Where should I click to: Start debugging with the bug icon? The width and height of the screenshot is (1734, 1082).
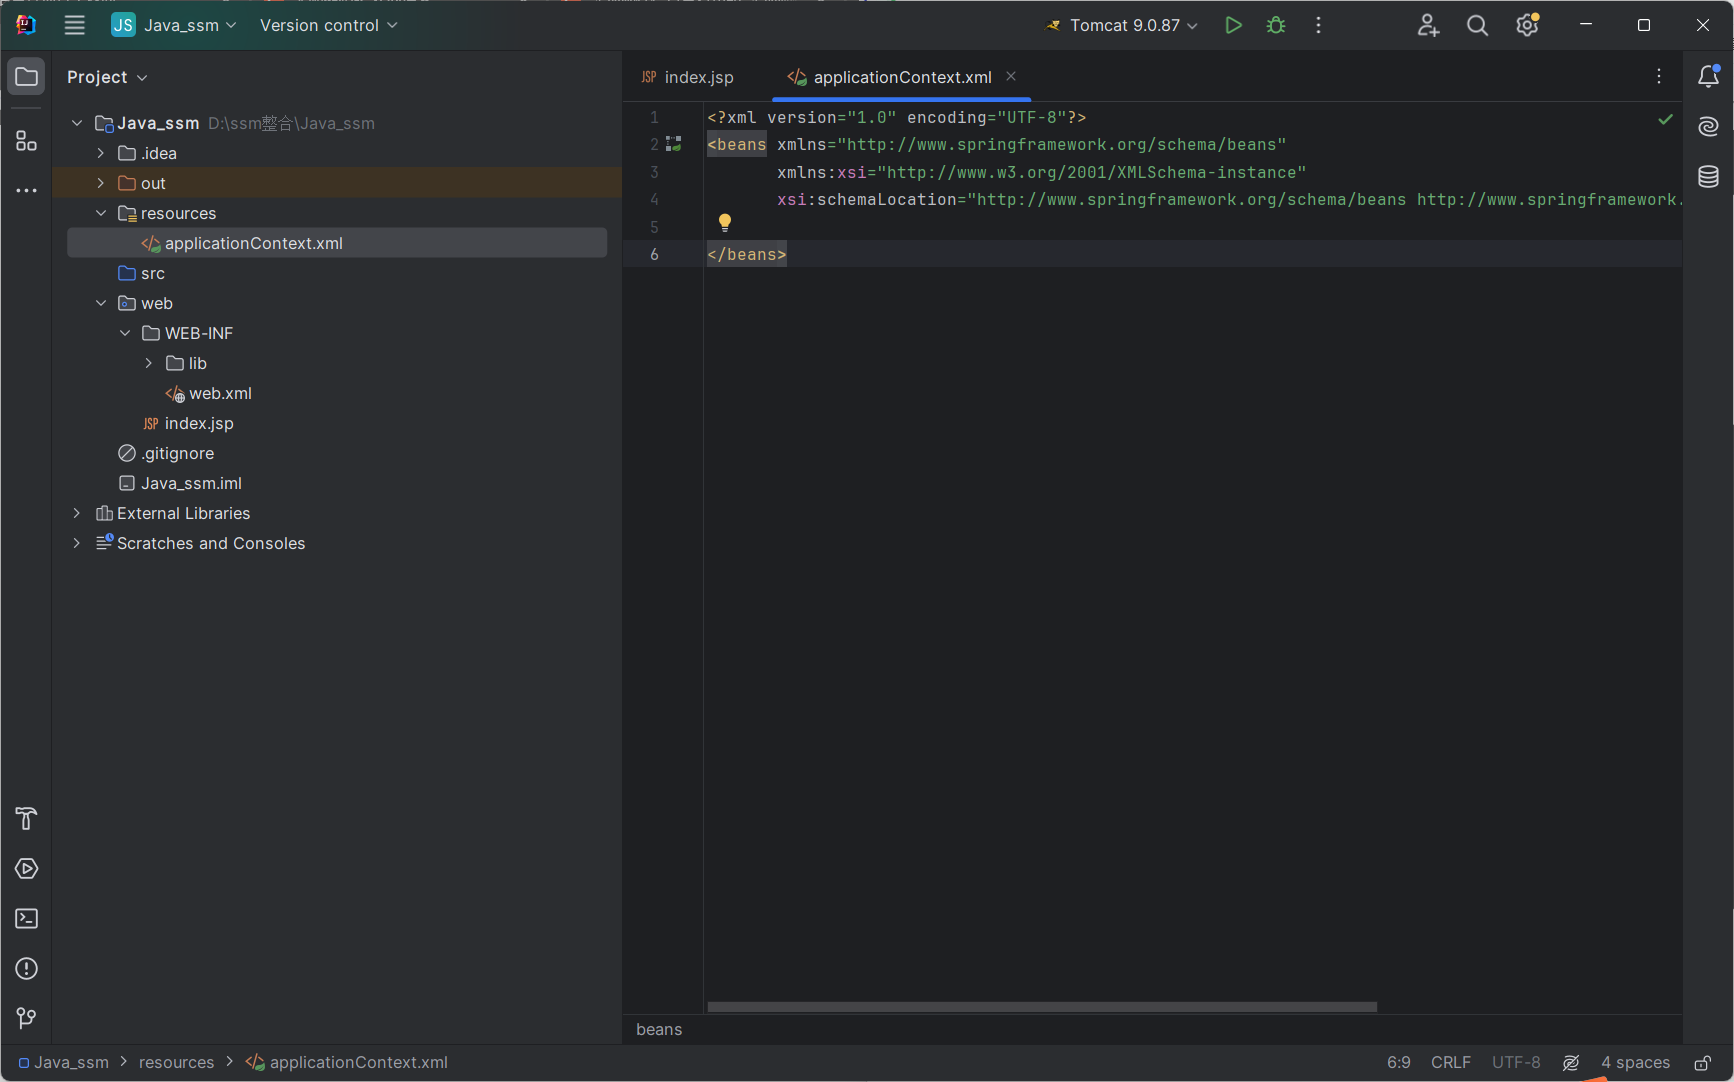pos(1276,25)
